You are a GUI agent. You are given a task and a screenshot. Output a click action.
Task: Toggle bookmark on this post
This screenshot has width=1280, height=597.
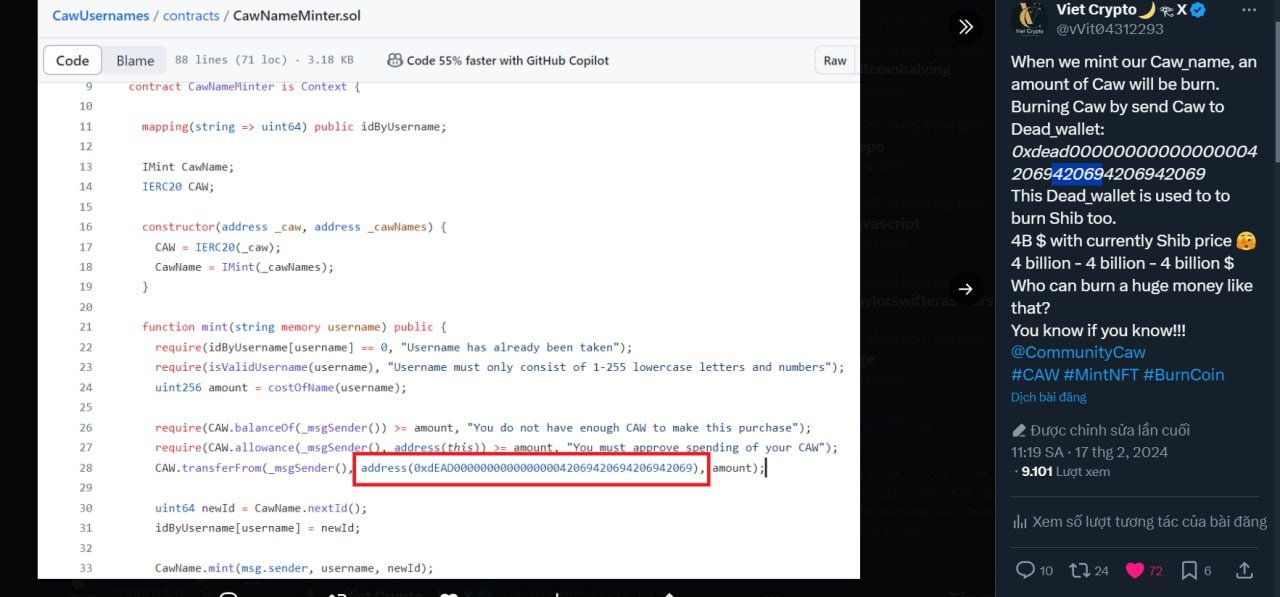tap(1189, 570)
